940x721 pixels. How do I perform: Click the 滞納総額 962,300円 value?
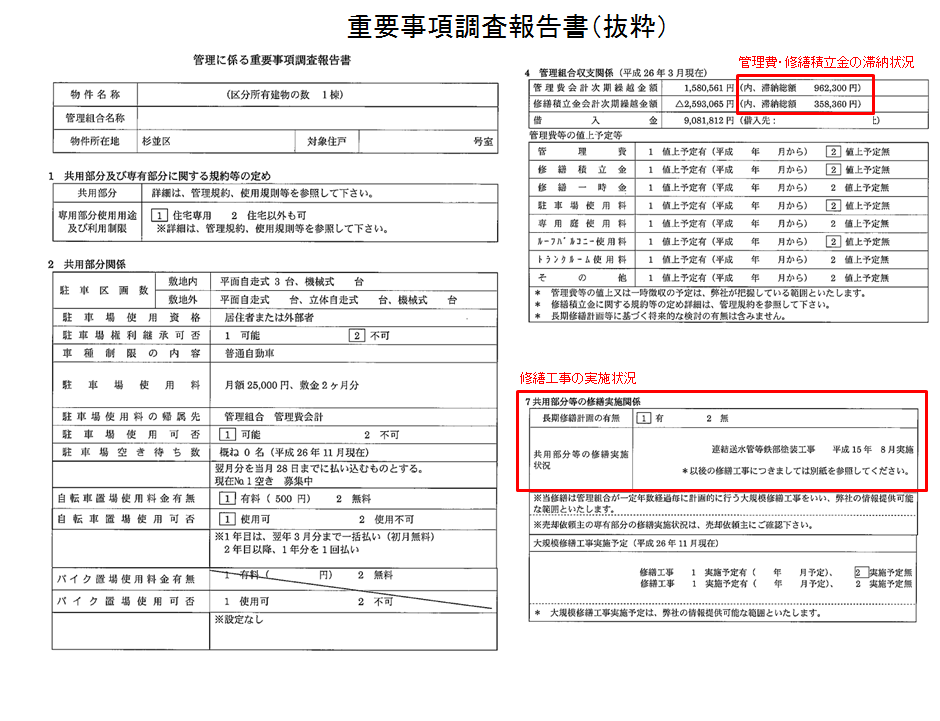pyautogui.click(x=800, y=88)
